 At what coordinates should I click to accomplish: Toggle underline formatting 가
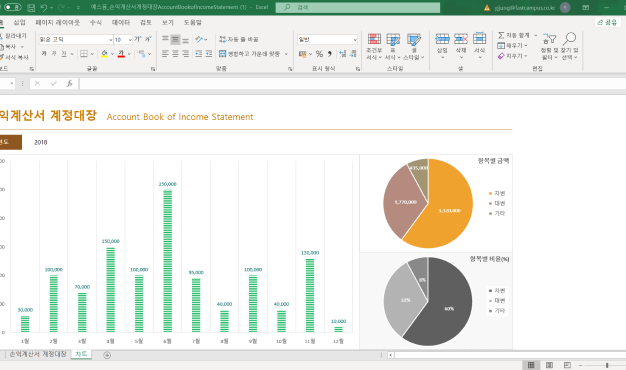(64, 53)
